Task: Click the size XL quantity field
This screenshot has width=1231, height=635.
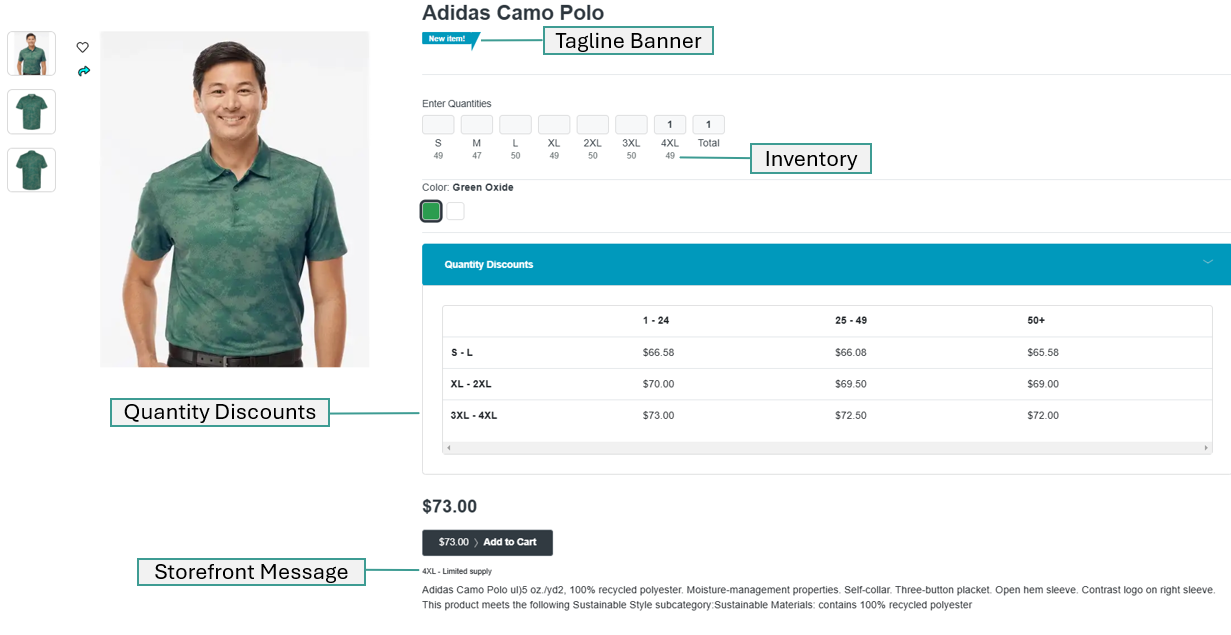Action: (554, 125)
